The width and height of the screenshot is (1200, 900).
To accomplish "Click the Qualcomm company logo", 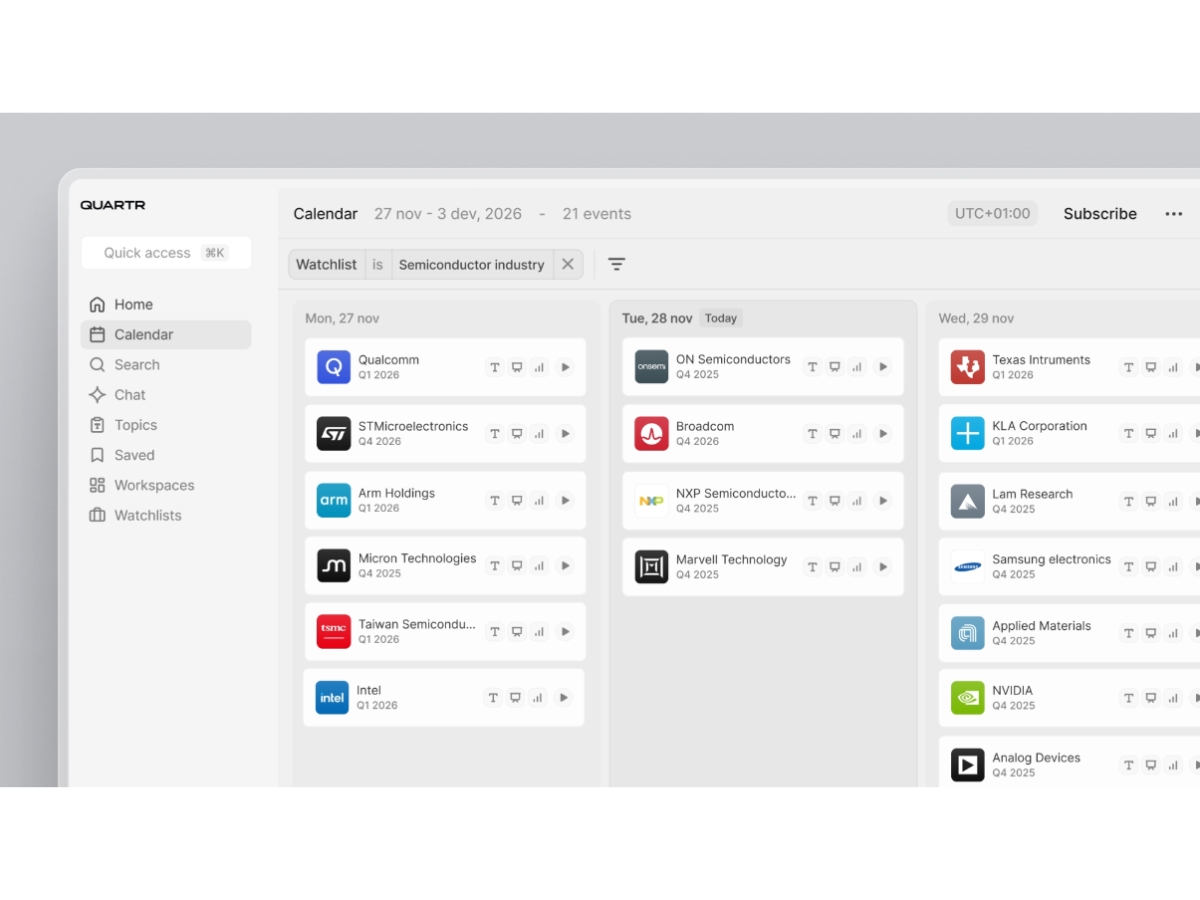I will [x=334, y=367].
